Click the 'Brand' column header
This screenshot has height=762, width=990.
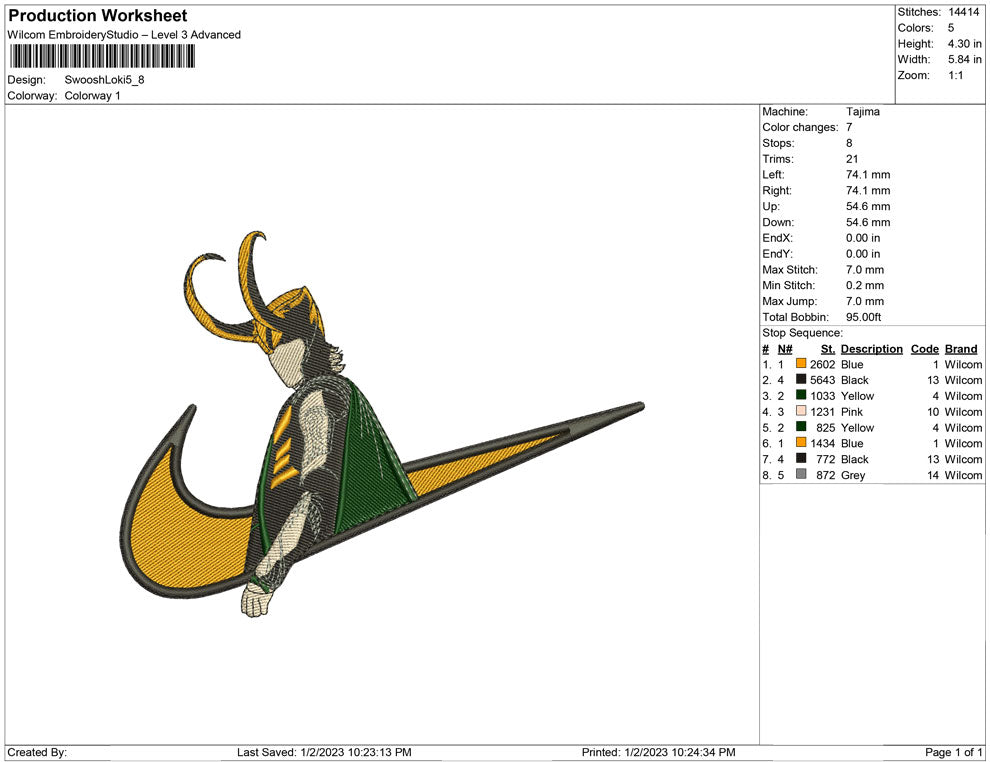(x=961, y=348)
